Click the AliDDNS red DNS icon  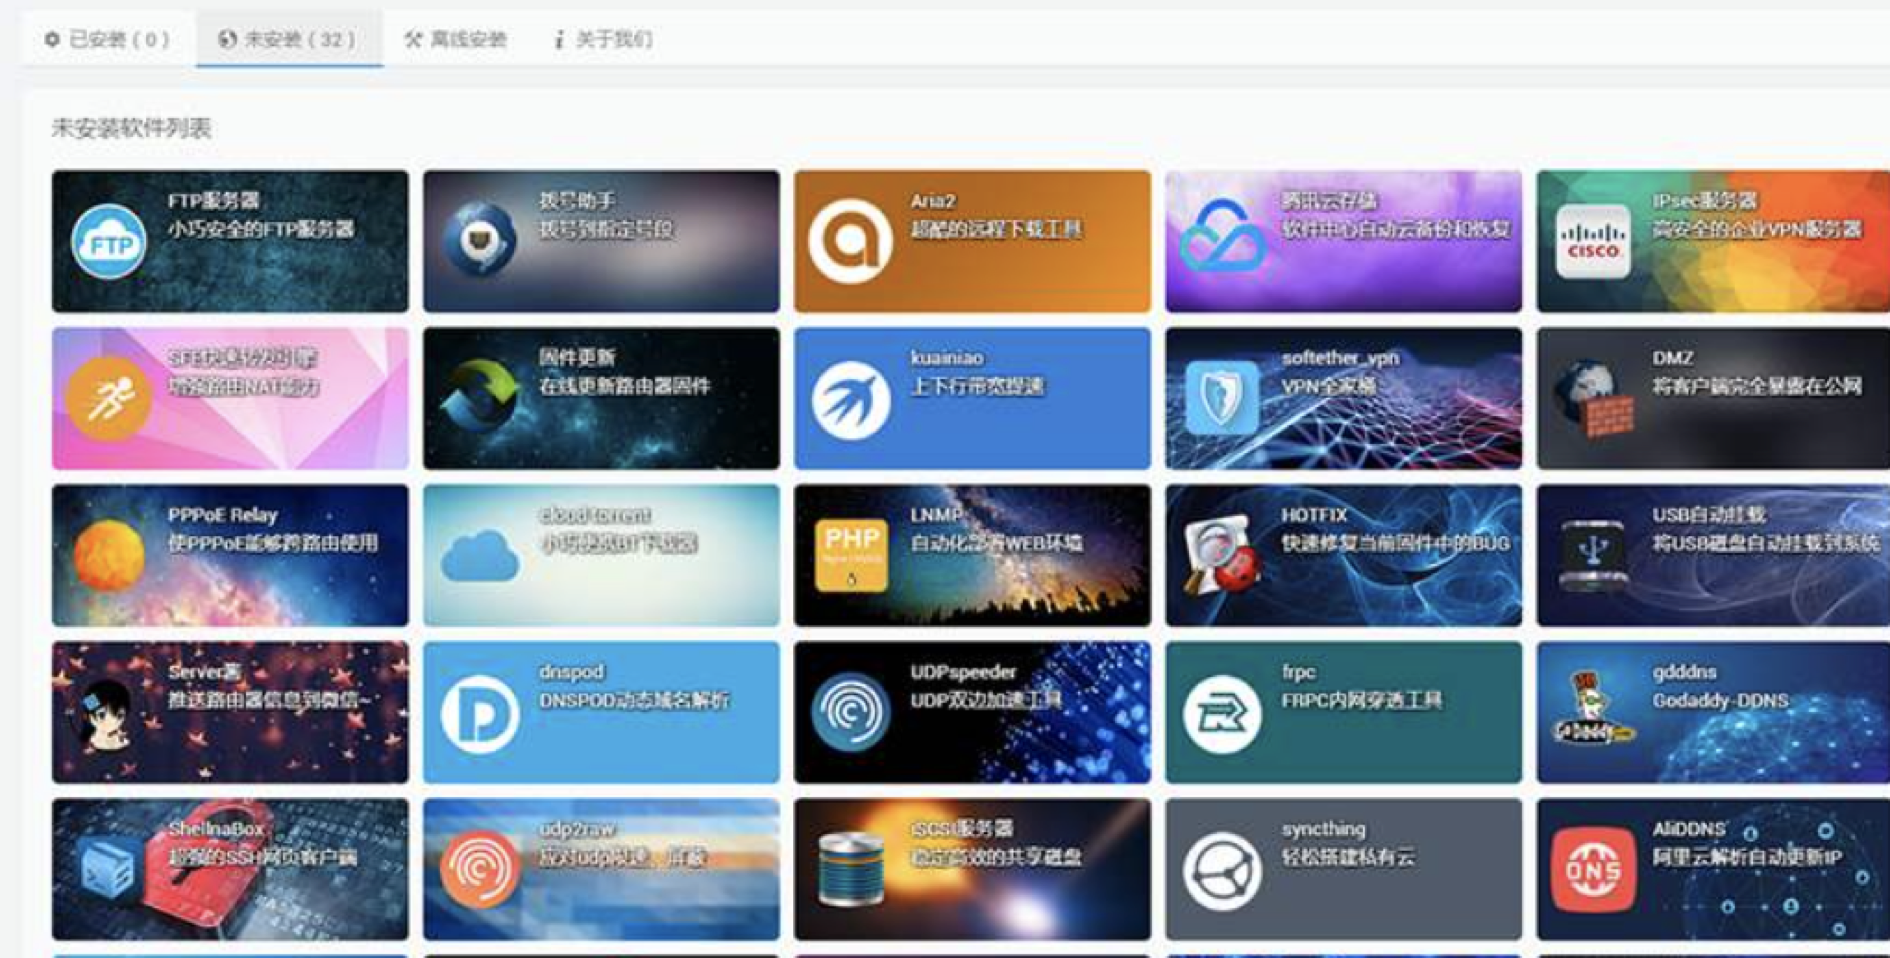pyautogui.click(x=1593, y=870)
